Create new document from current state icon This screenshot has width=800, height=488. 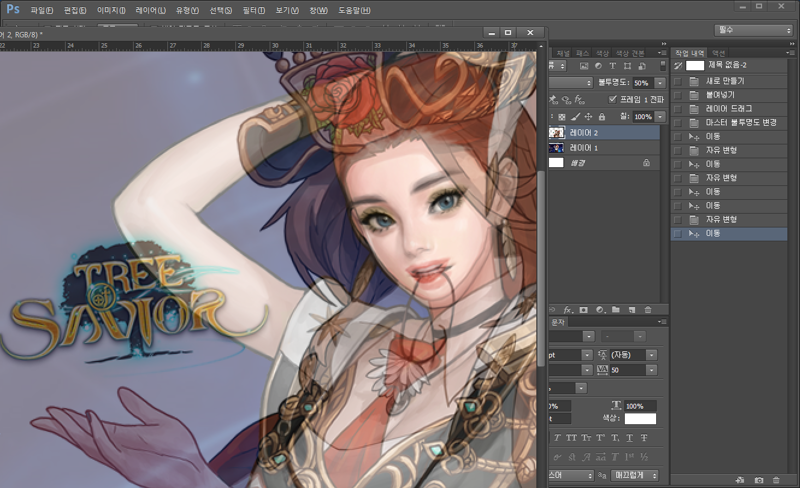pyautogui.click(x=740, y=480)
